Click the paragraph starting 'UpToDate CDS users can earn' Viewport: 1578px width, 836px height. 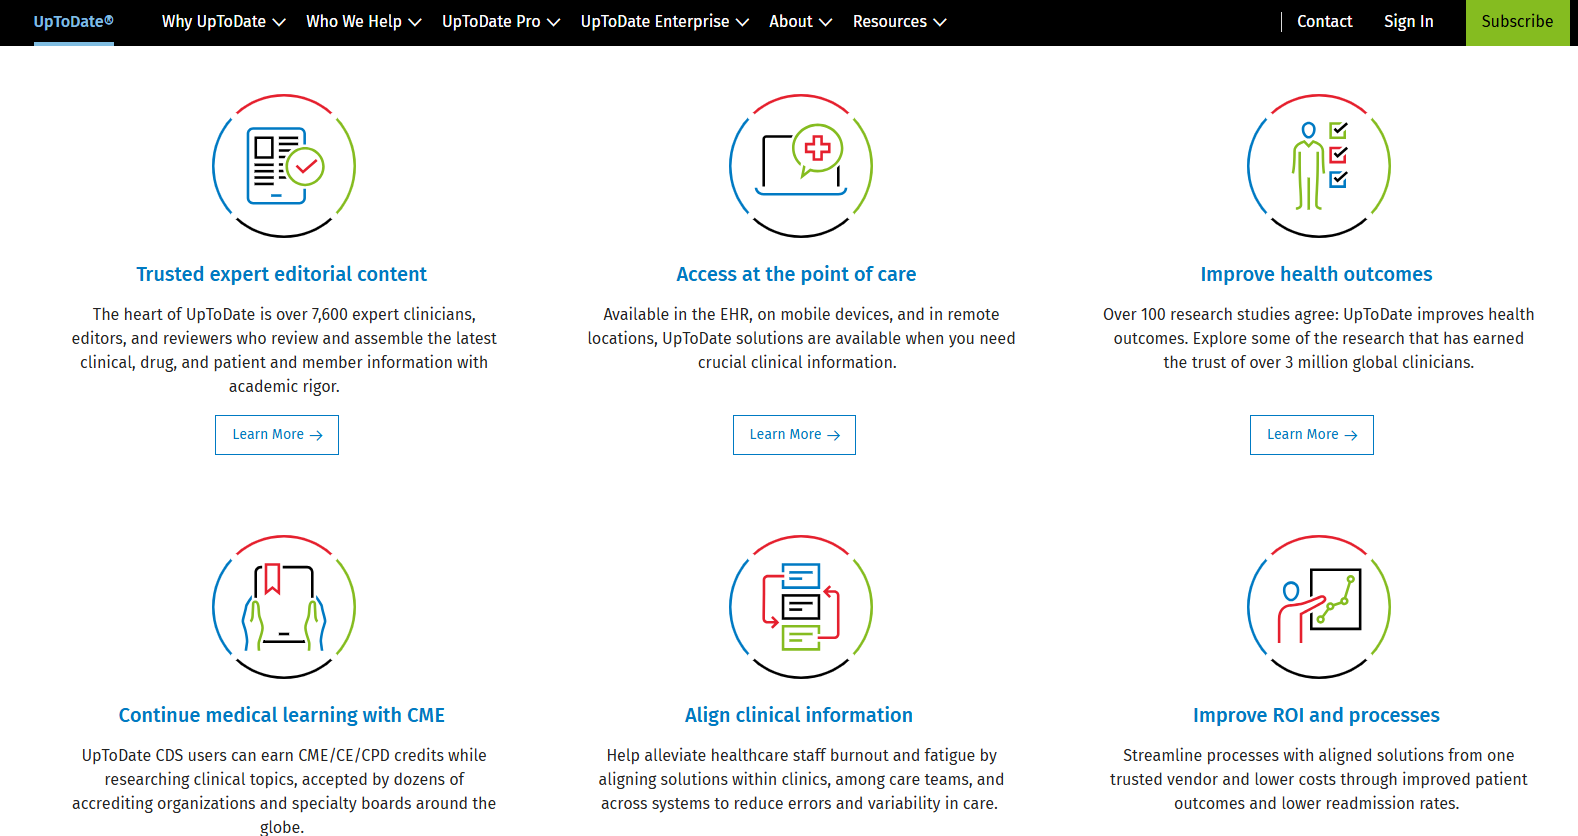(x=284, y=790)
